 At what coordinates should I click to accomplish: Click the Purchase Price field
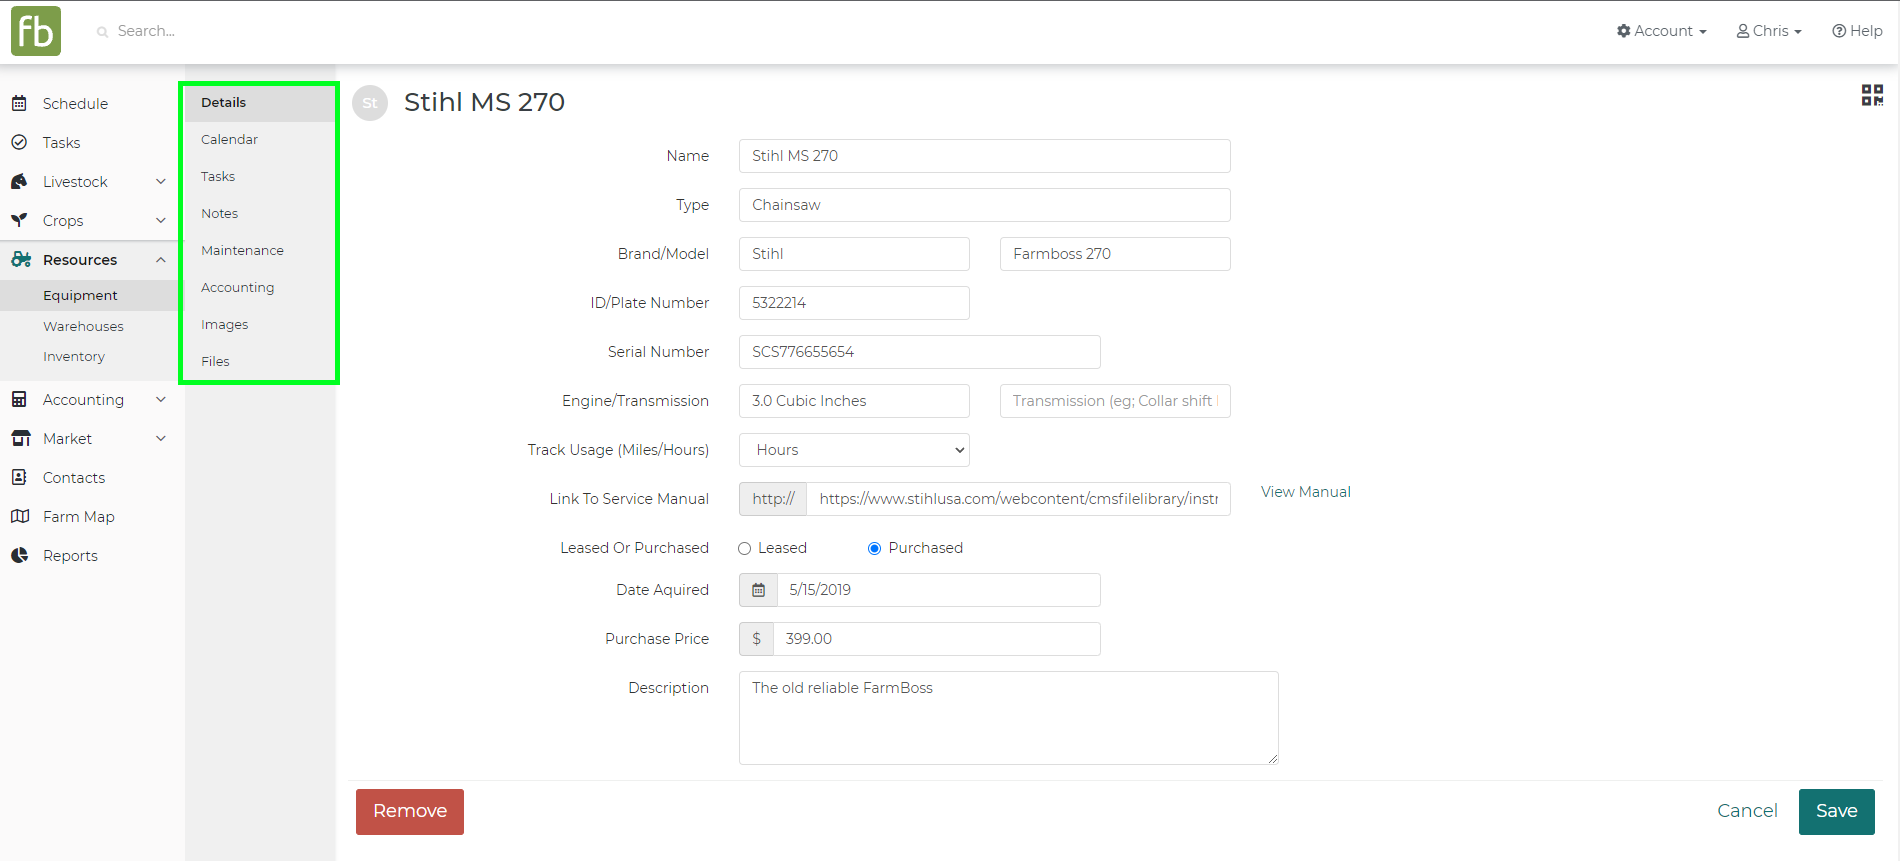936,639
